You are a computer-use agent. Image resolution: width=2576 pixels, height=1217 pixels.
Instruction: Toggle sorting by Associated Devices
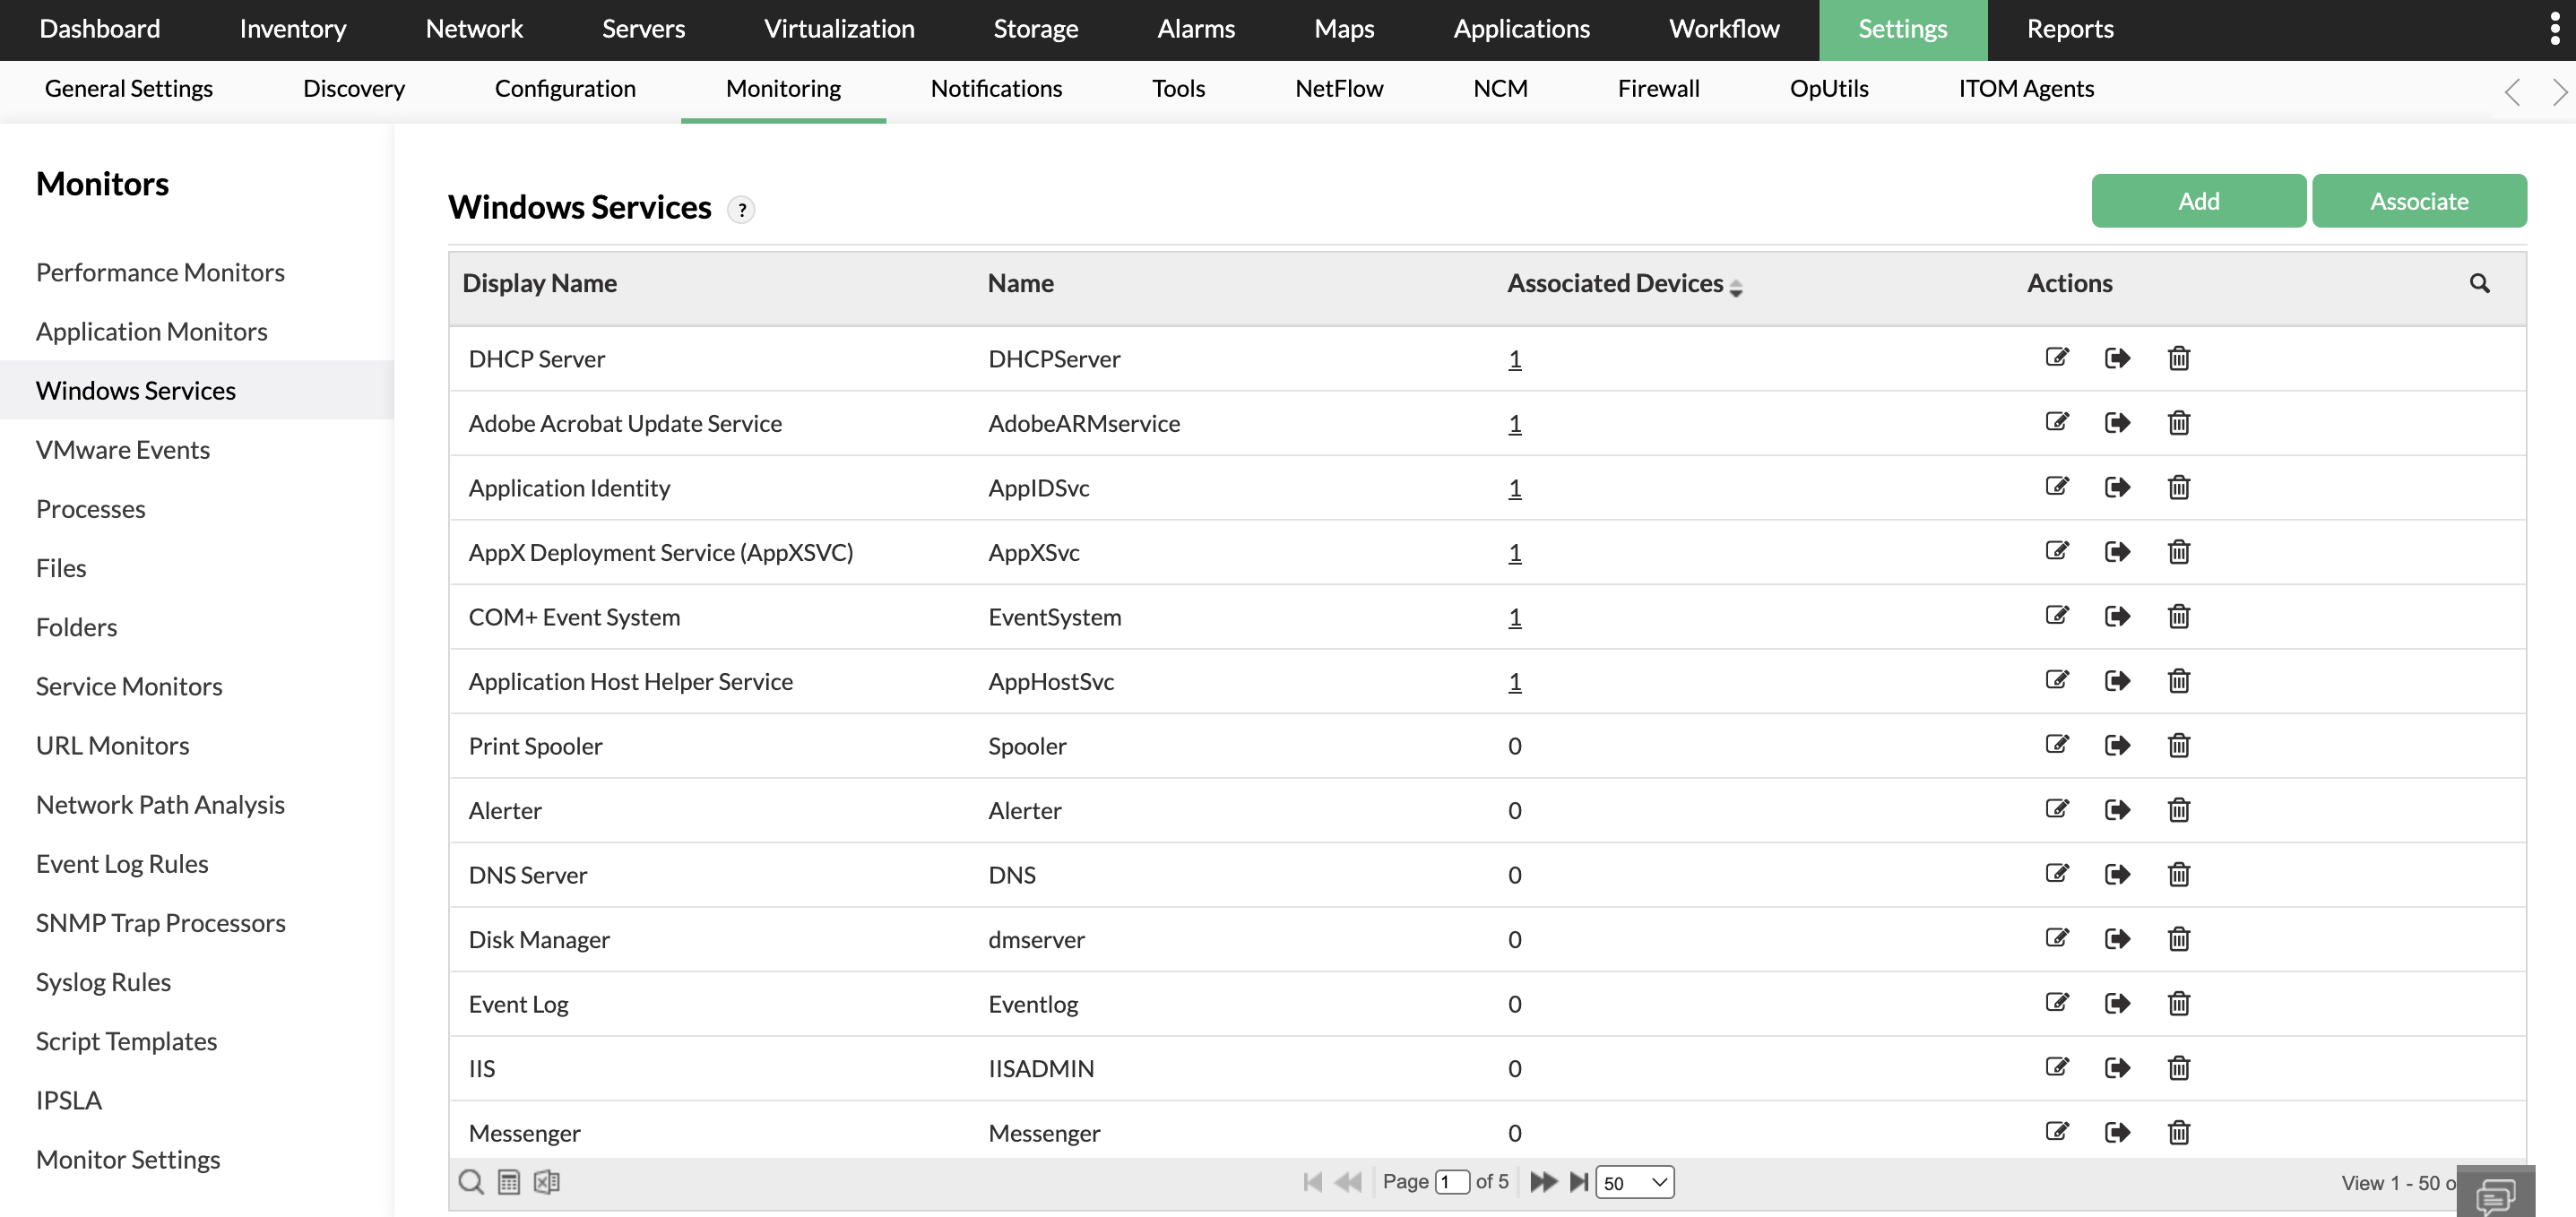[1737, 288]
